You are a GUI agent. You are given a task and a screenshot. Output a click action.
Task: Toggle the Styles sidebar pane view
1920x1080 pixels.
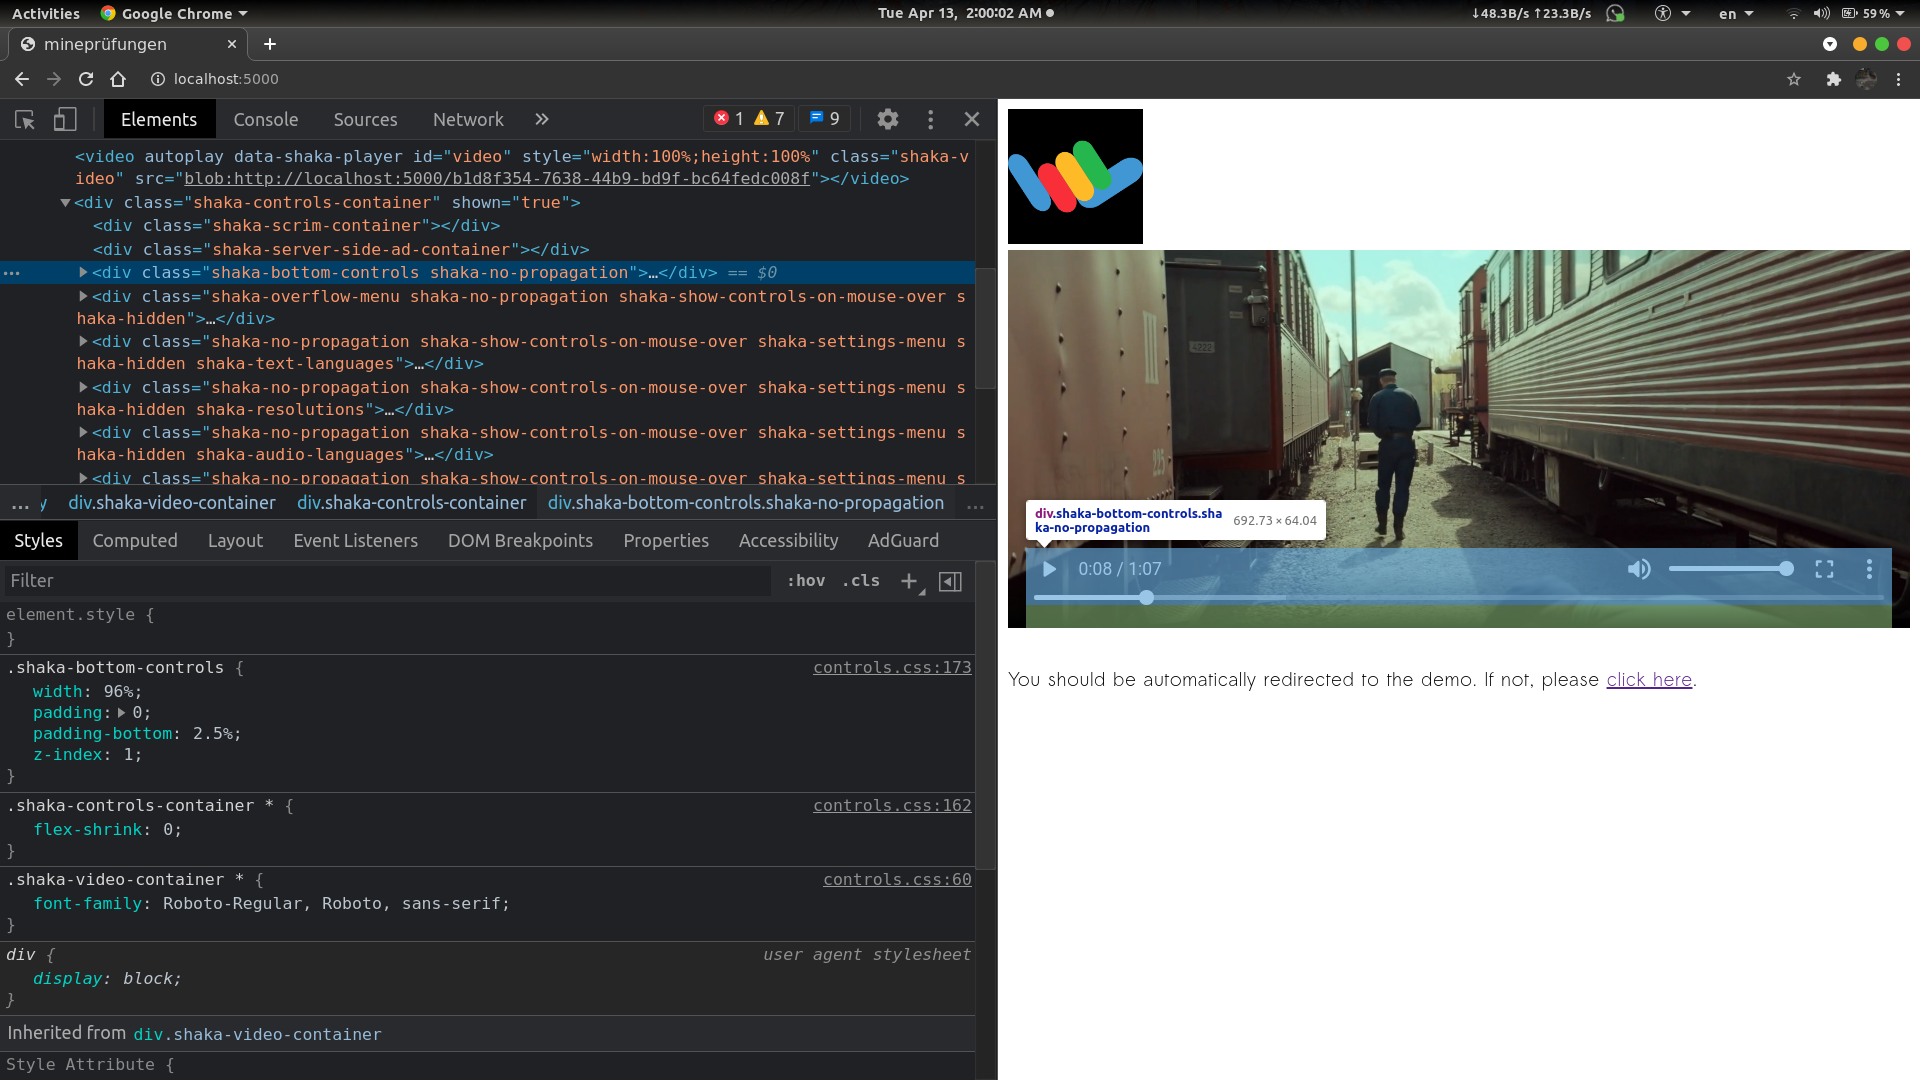[x=950, y=581]
